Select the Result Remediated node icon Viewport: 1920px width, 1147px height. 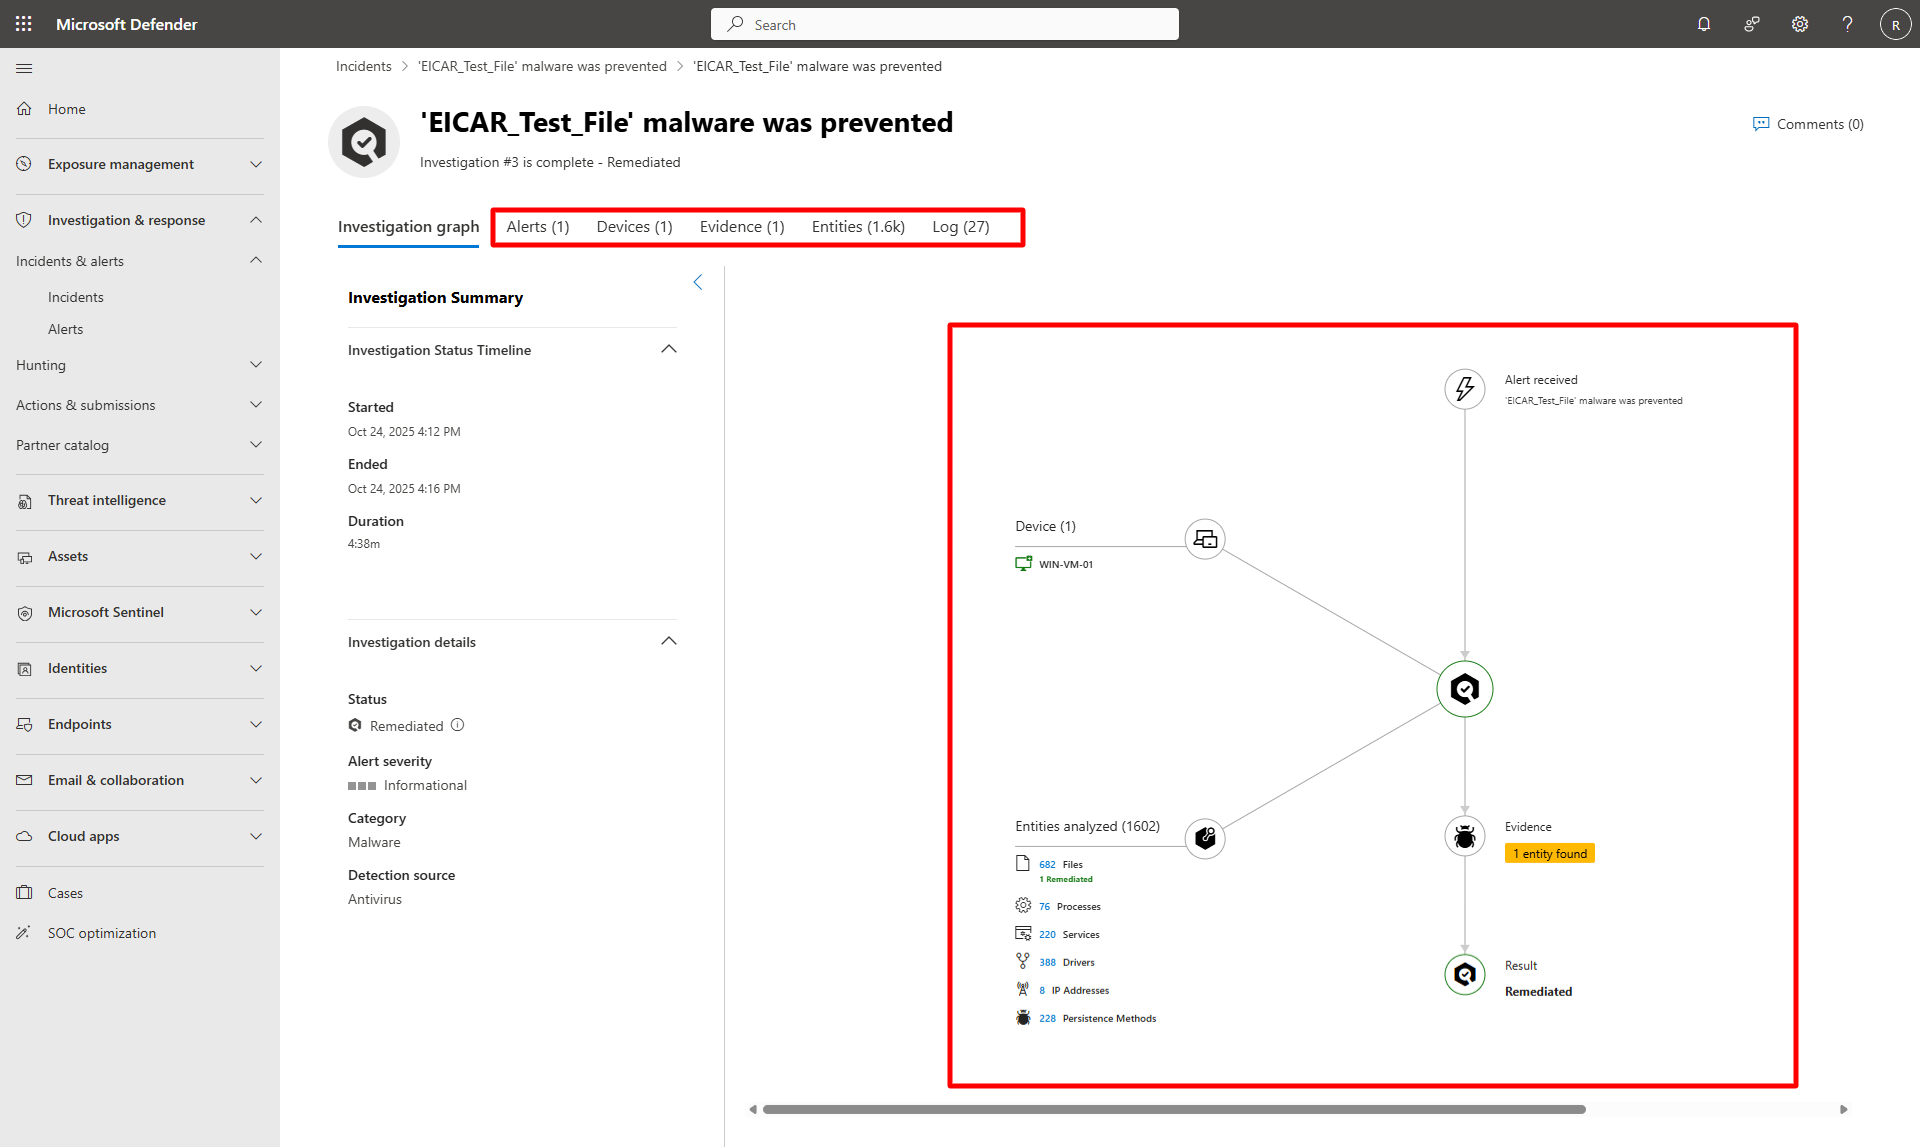[1465, 974]
